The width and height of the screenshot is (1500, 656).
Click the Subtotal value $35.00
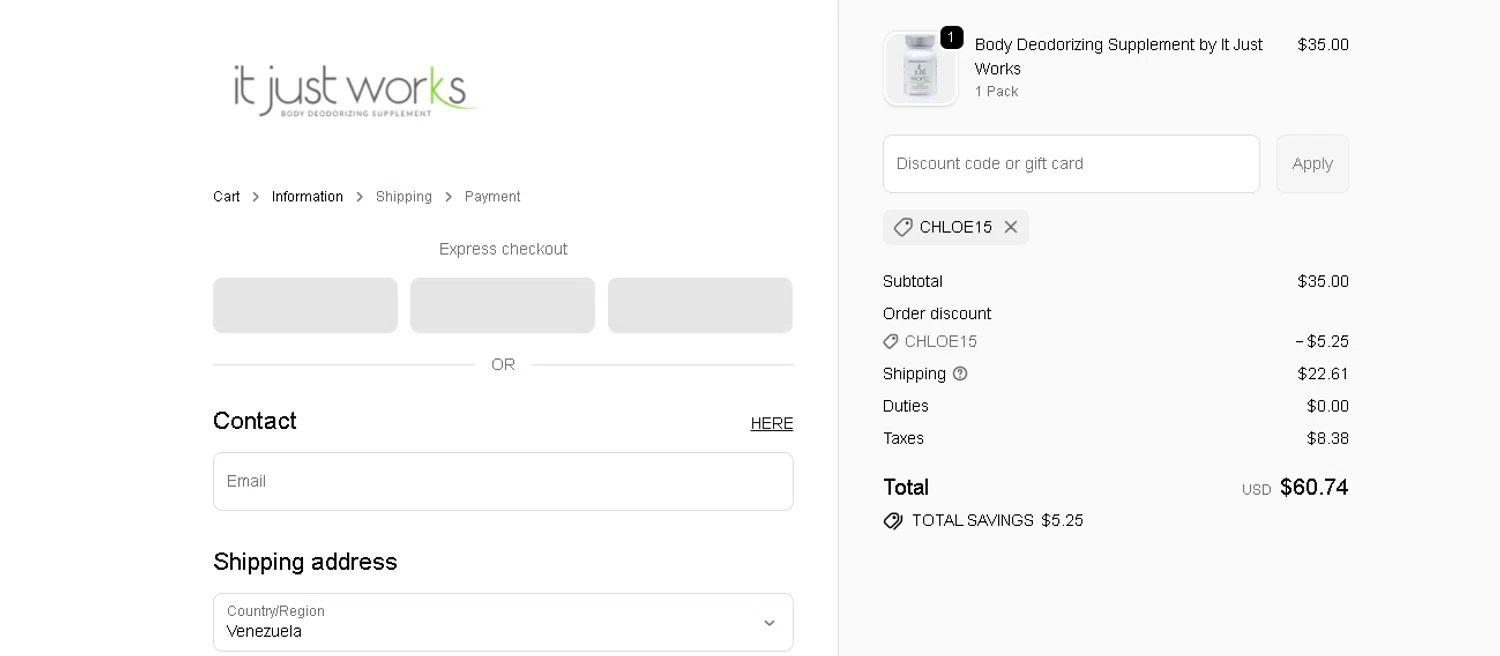1323,282
